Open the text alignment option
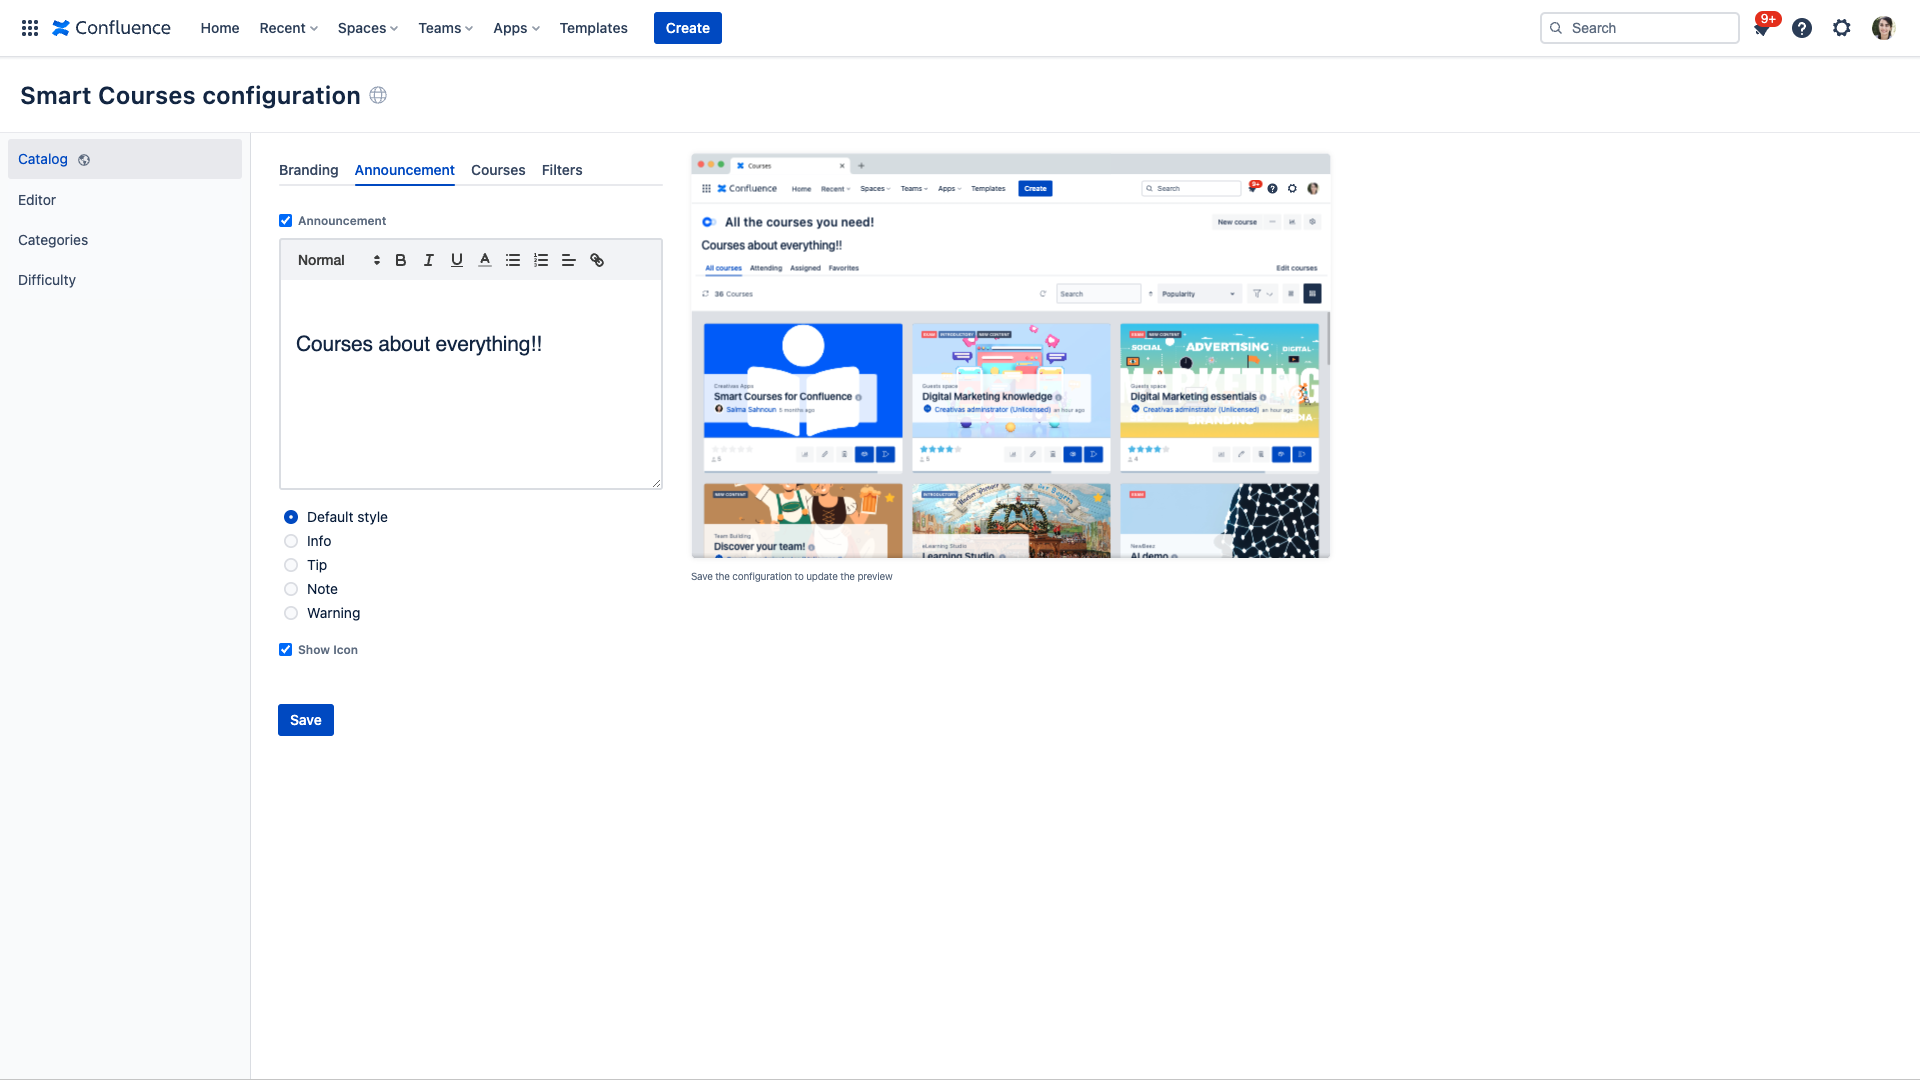This screenshot has height=1080, width=1920. pos(569,260)
